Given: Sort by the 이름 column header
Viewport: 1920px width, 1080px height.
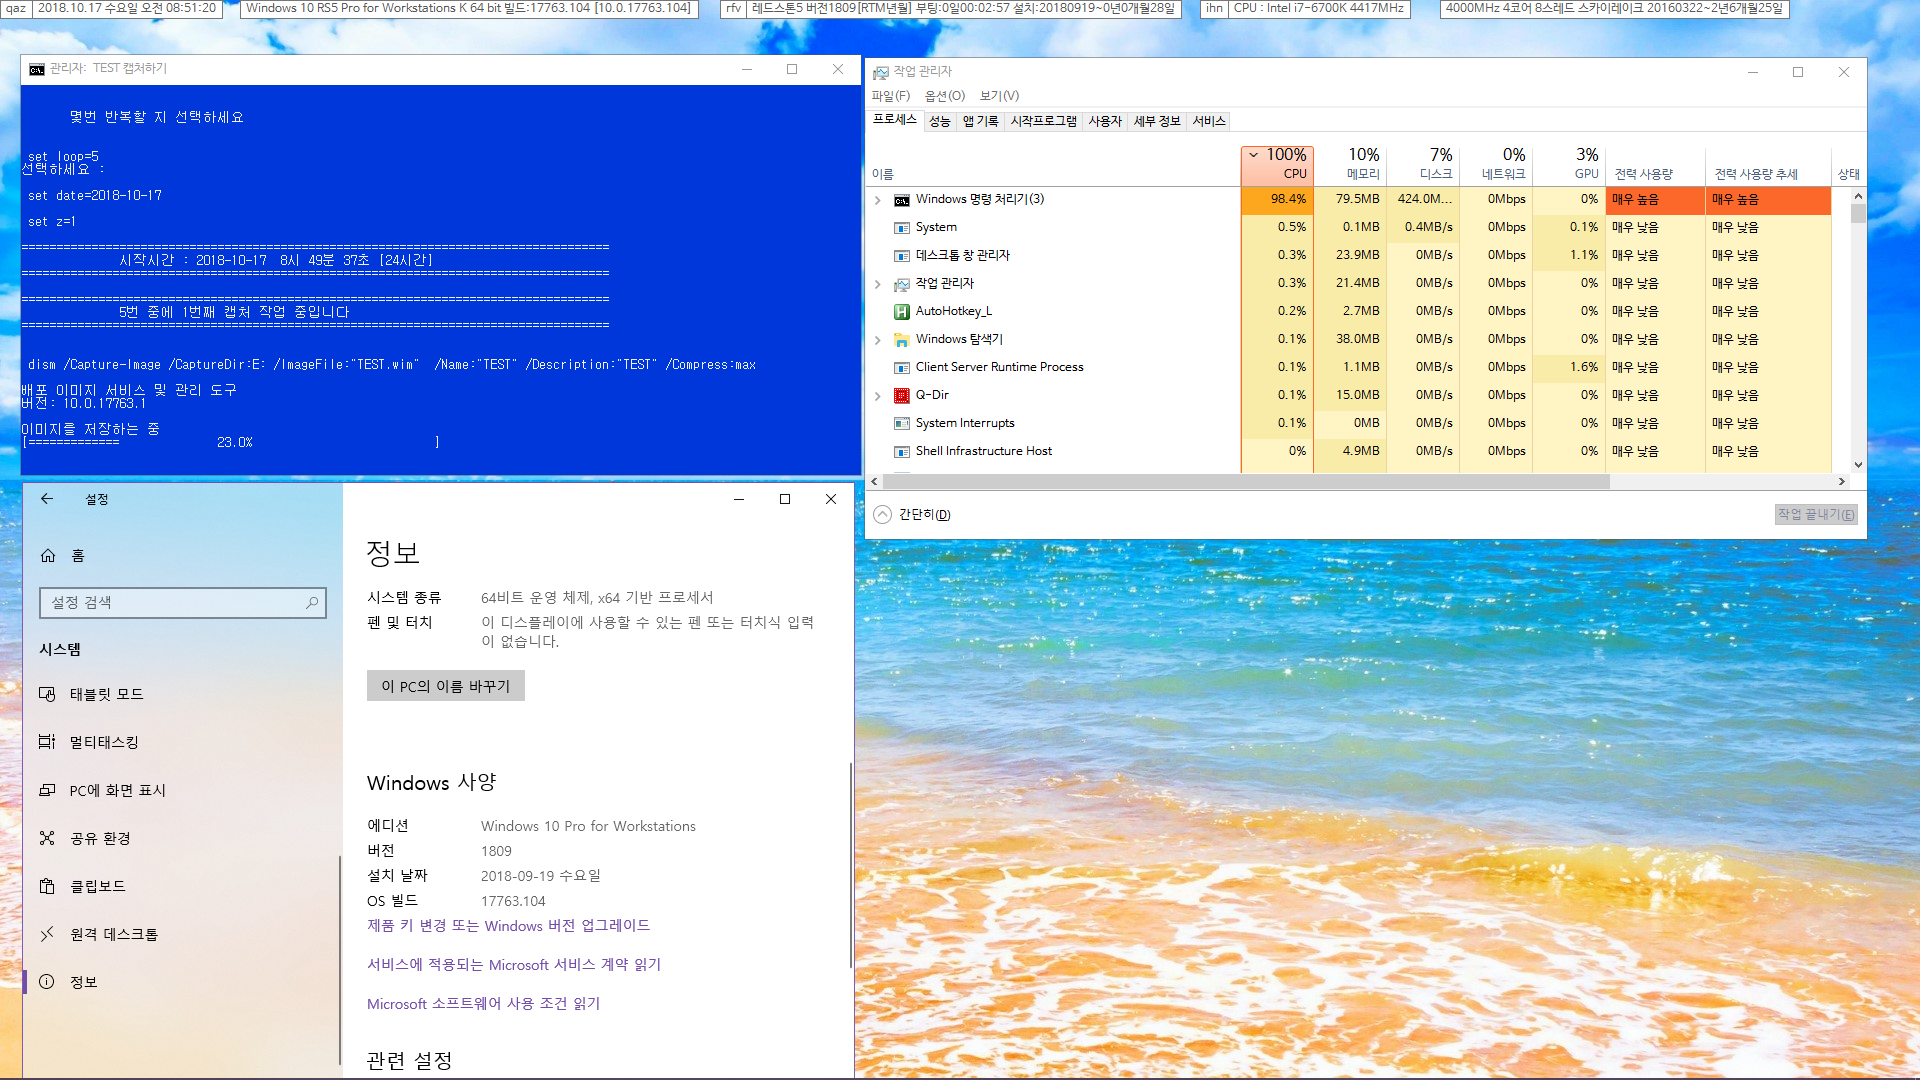Looking at the screenshot, I should [1053, 164].
